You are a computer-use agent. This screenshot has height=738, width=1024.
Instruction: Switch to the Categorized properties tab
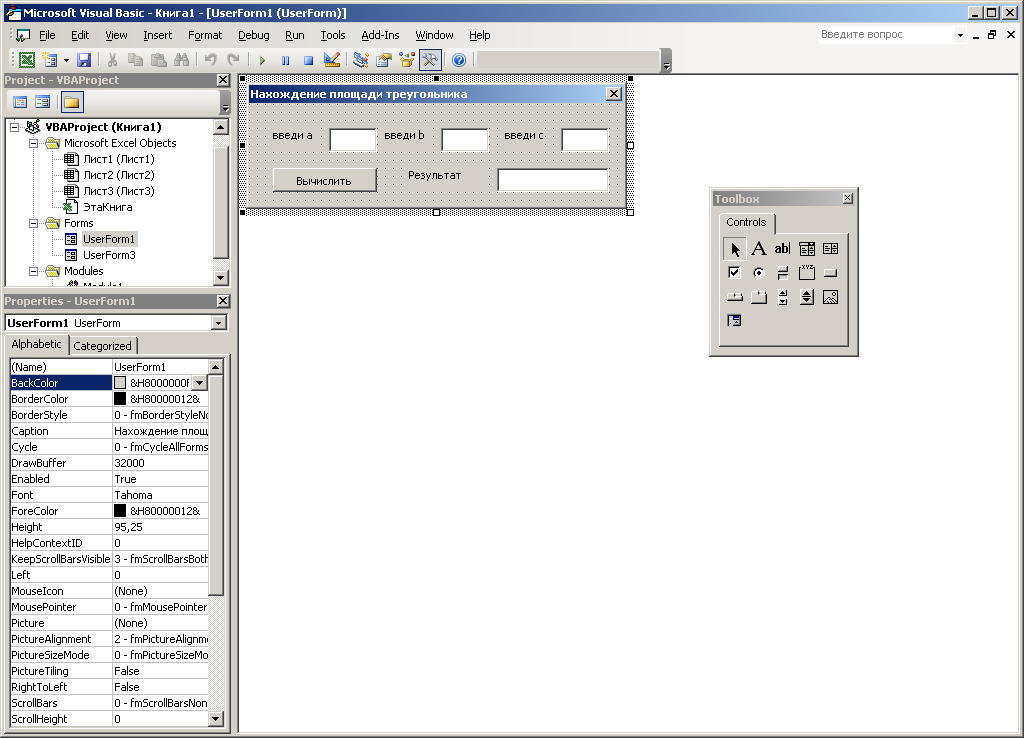click(102, 346)
